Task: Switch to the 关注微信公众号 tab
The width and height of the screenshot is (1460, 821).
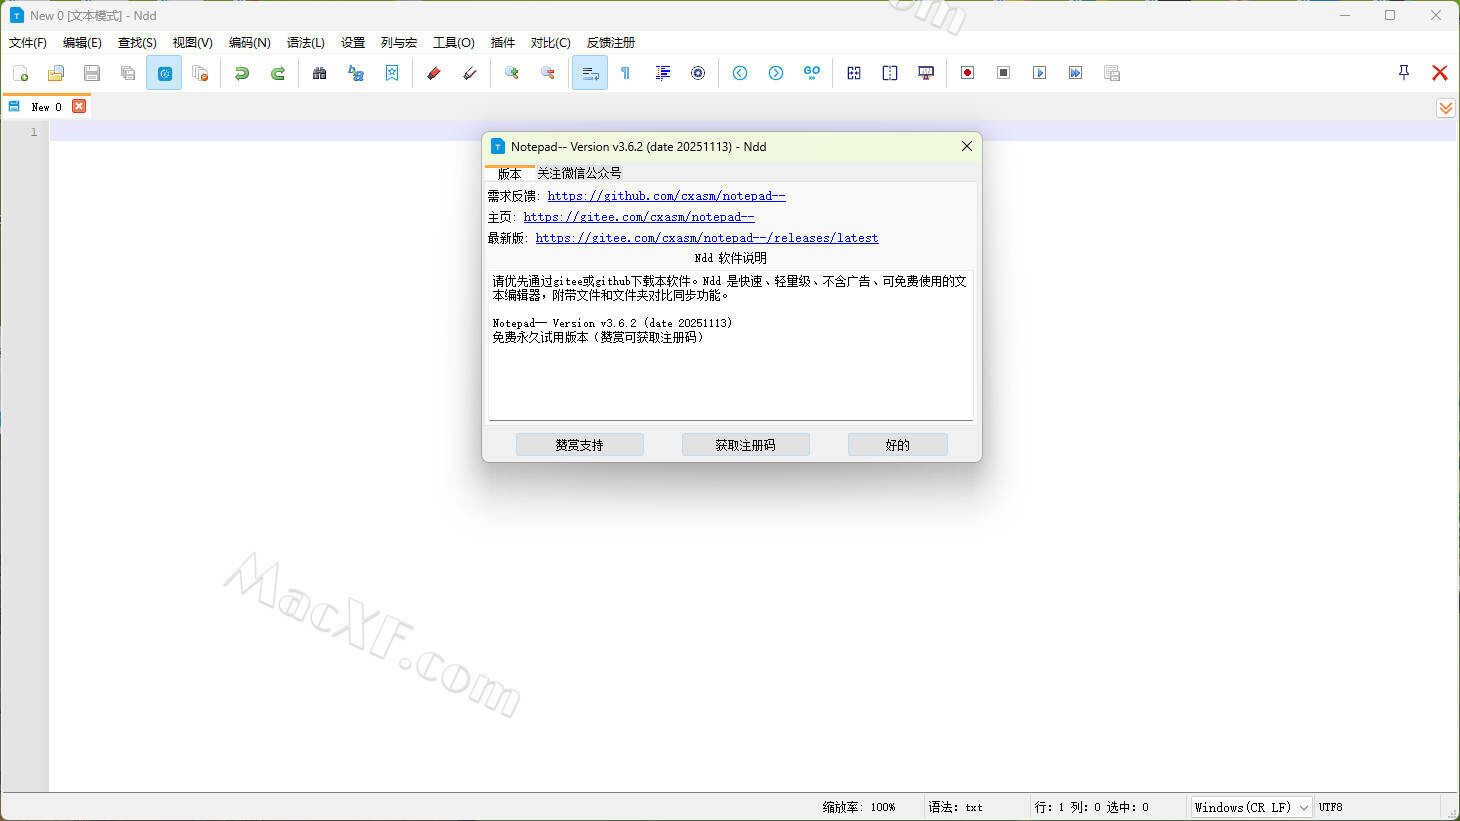Action: [579, 173]
